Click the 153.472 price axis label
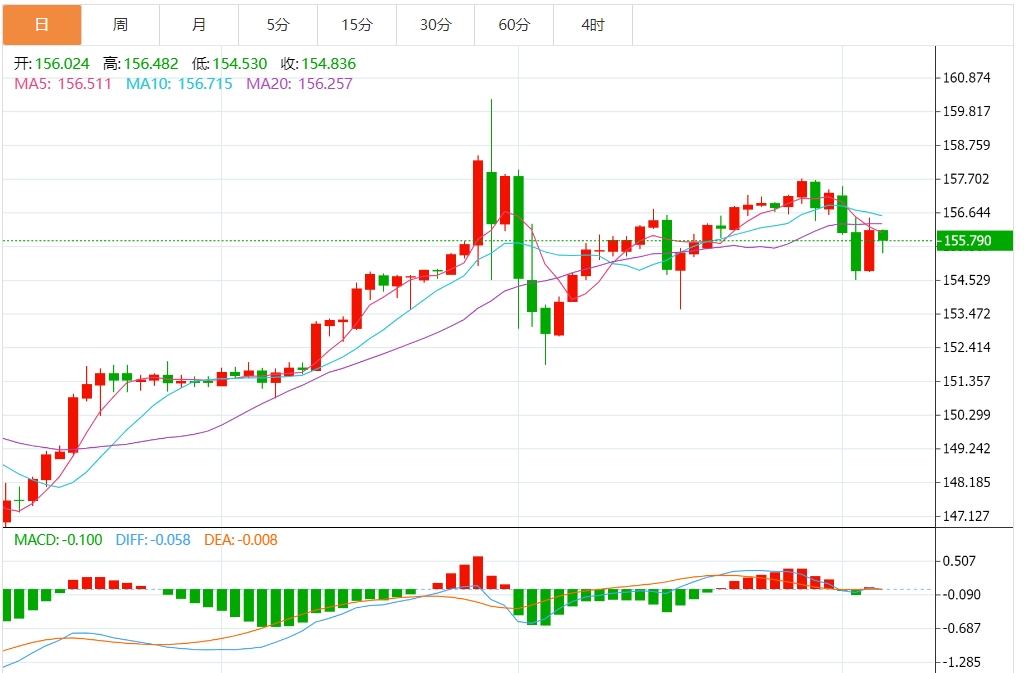This screenshot has height=673, width=1024. click(967, 313)
